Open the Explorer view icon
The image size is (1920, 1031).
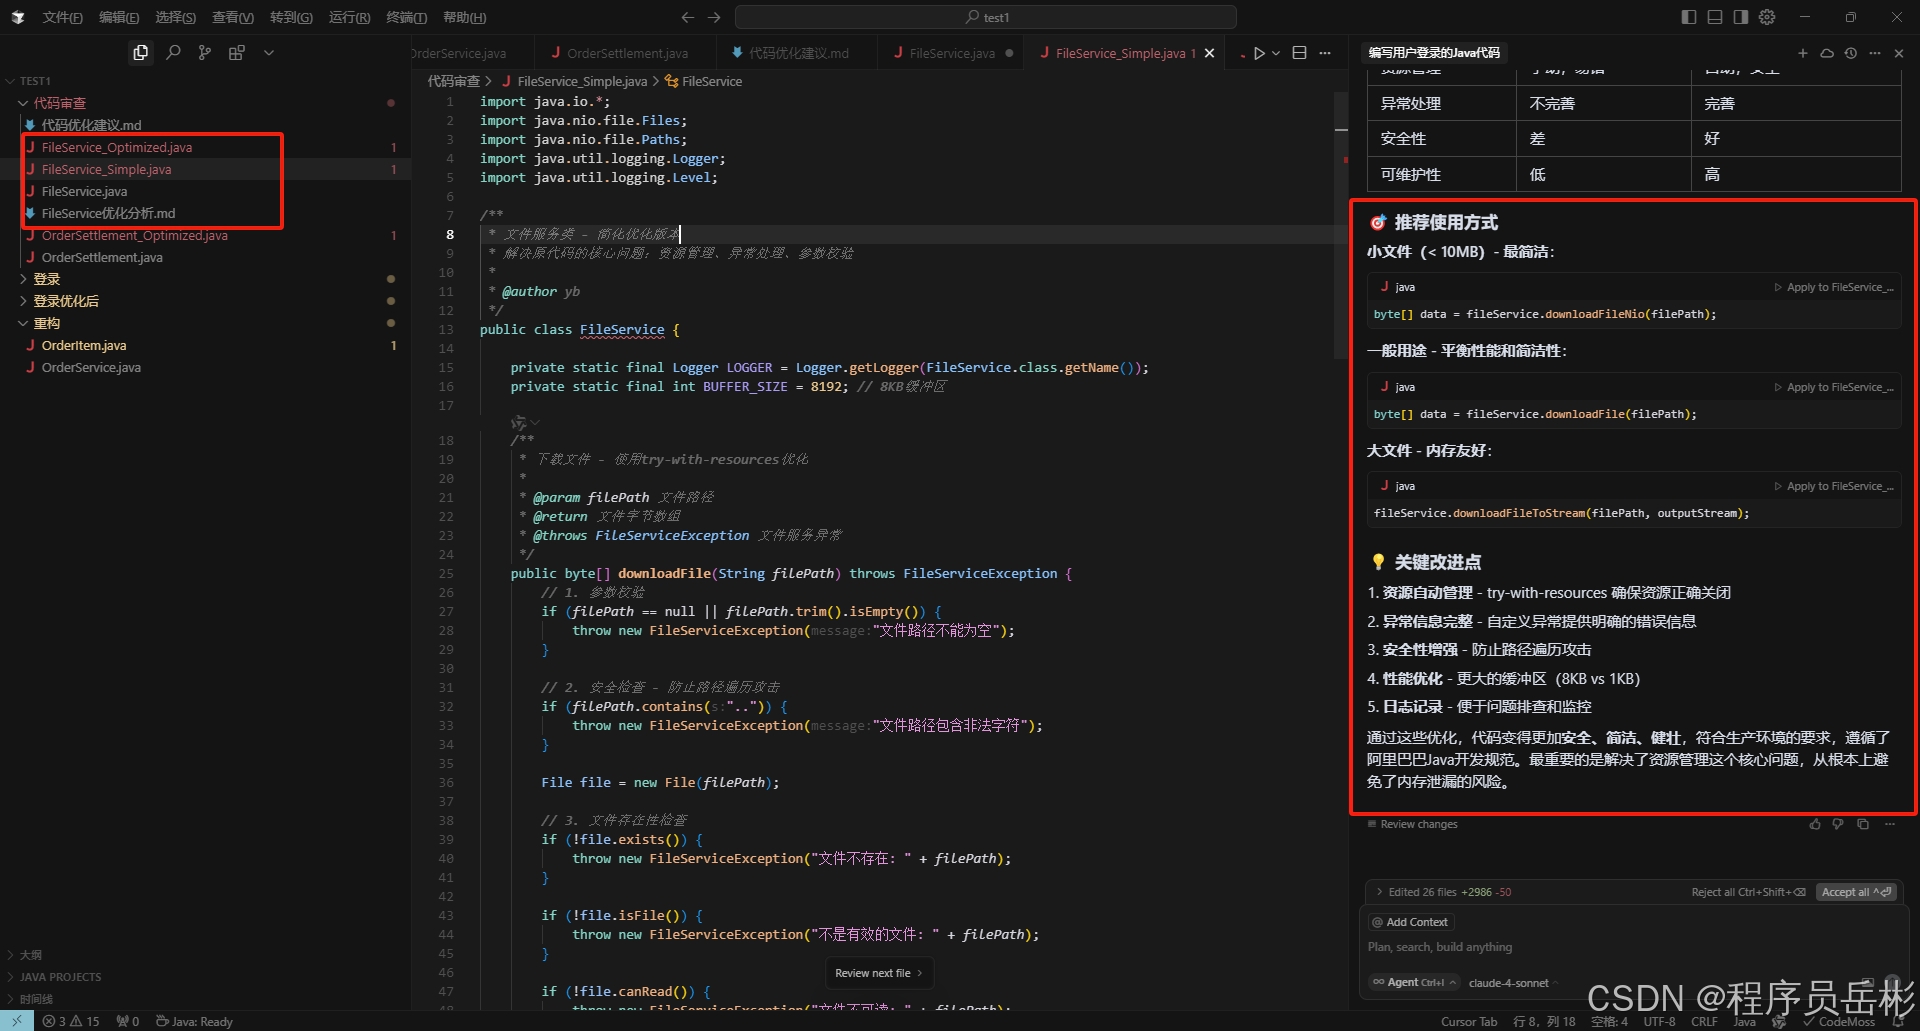(x=141, y=52)
